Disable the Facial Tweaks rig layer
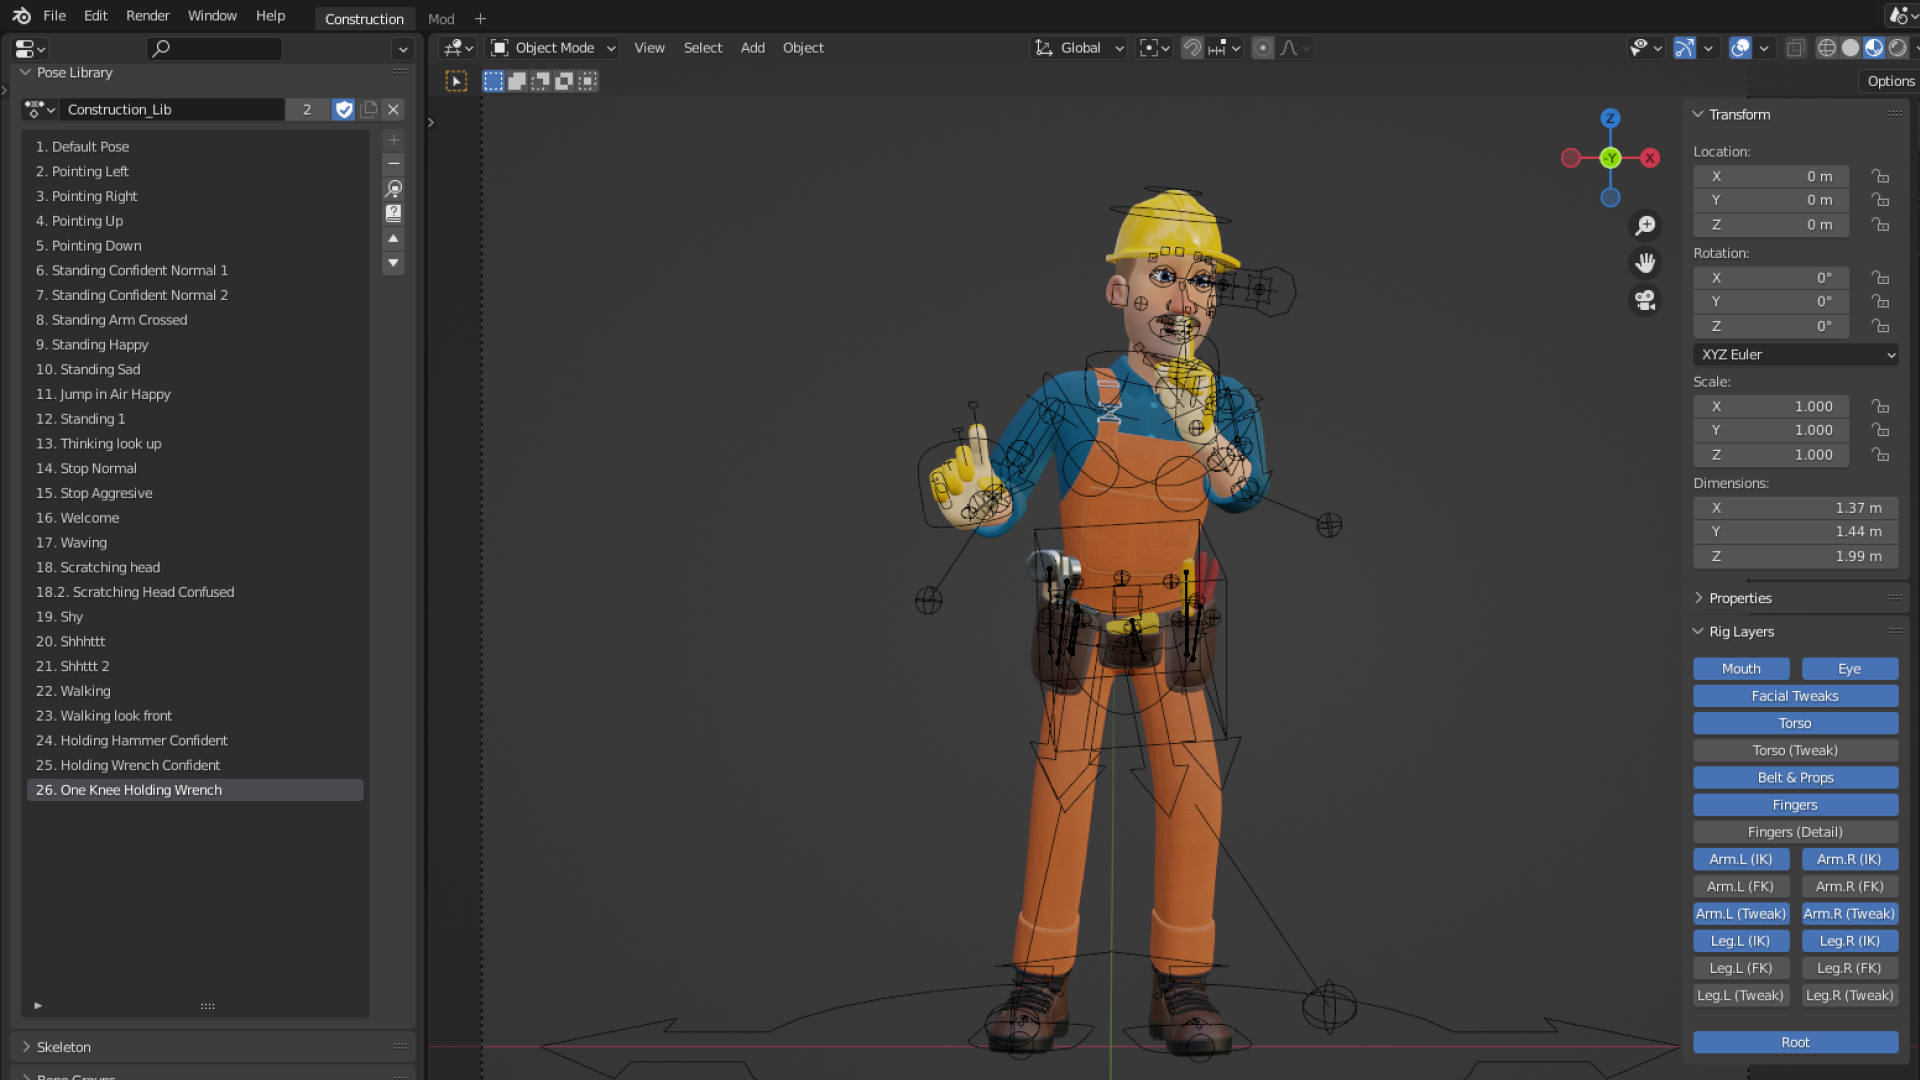This screenshot has width=1920, height=1080. (1794, 696)
